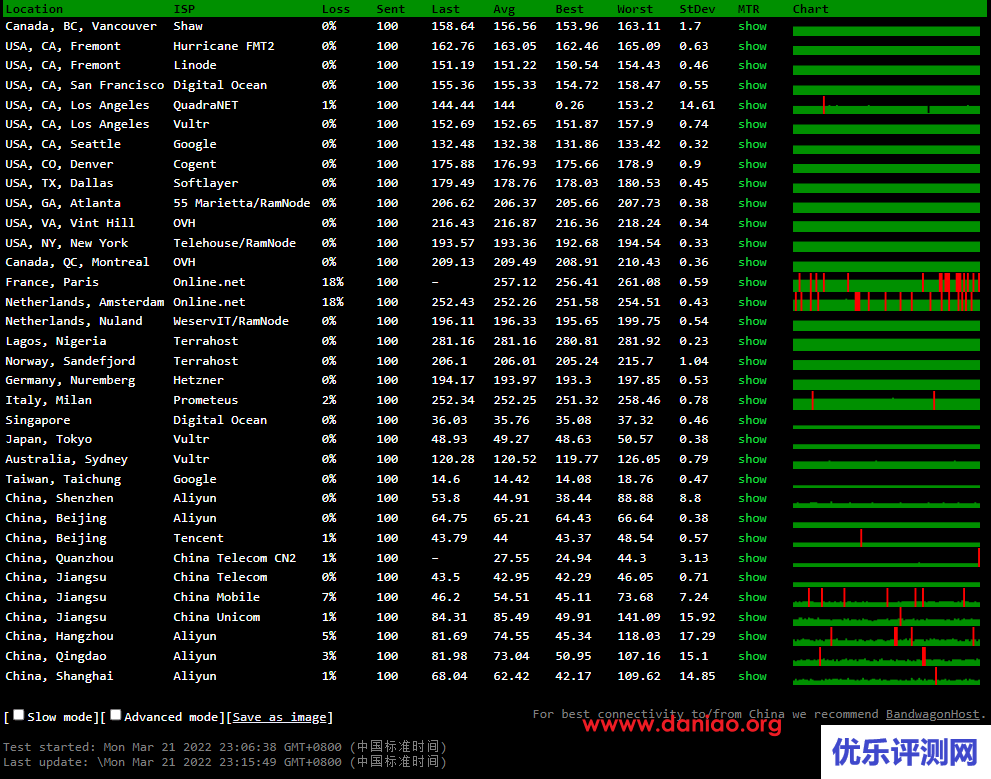Show MTR for New York Telehouse/RamNode

(752, 243)
